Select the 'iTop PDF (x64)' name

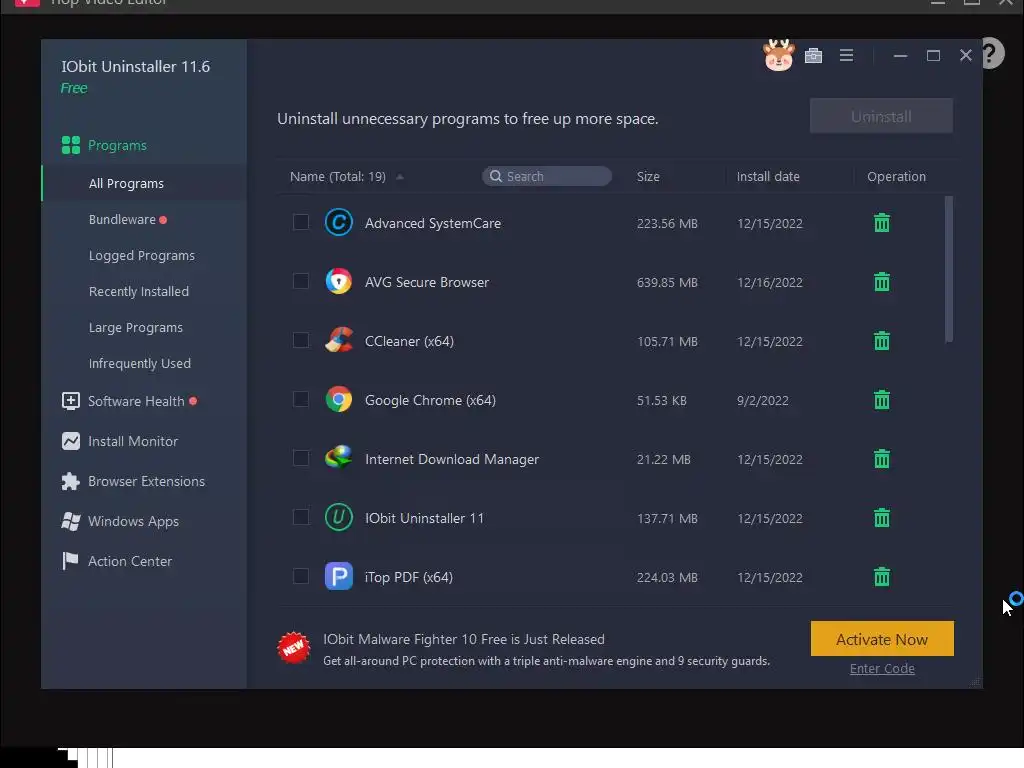pos(409,577)
